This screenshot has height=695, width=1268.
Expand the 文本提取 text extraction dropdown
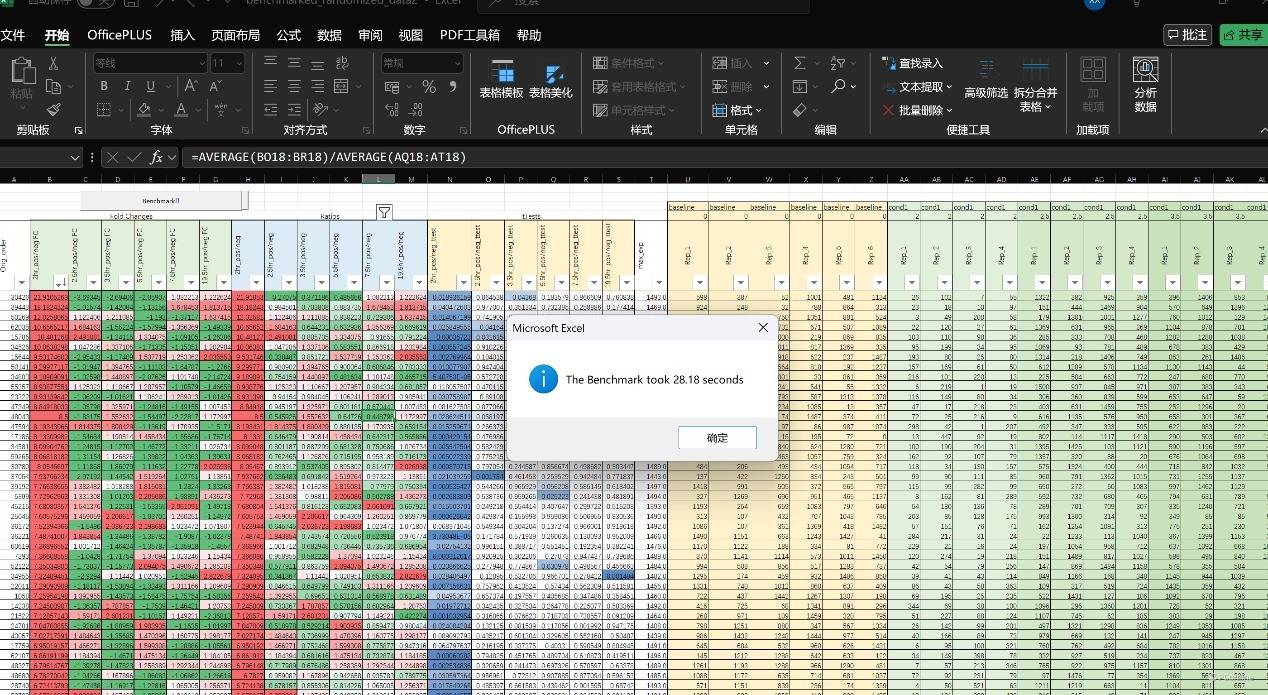(x=918, y=87)
